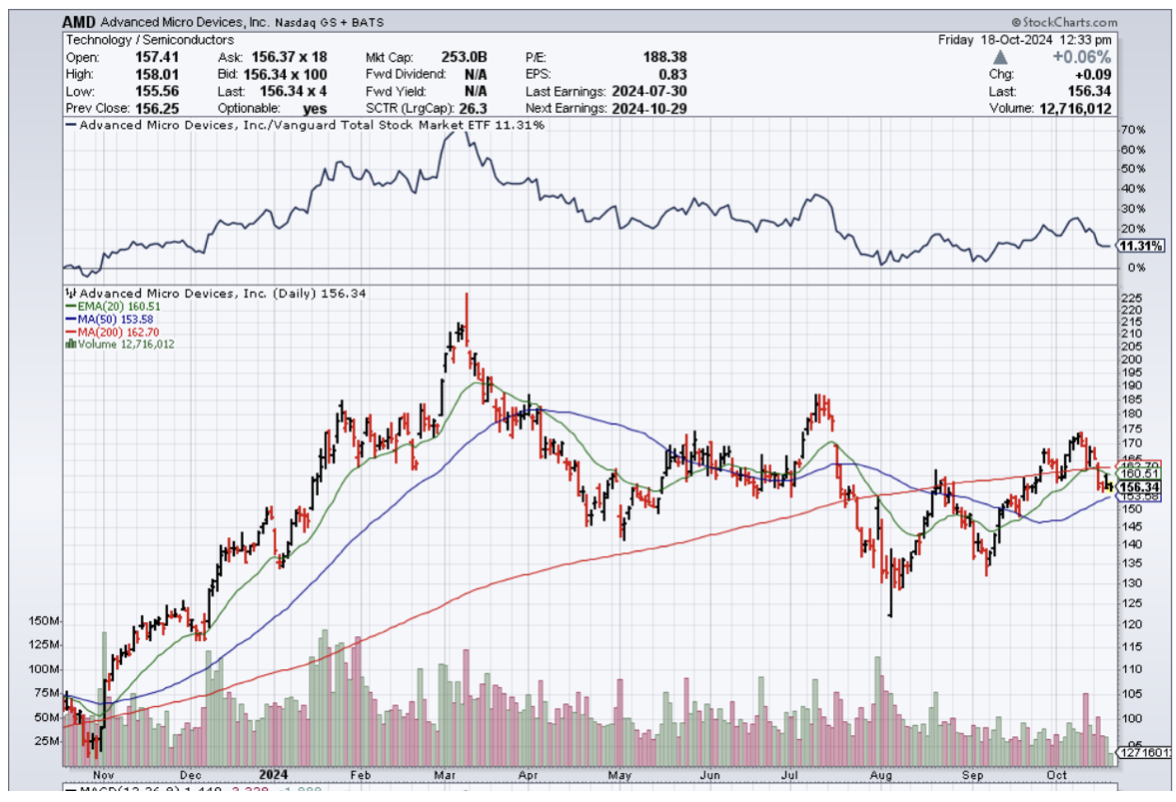Click the Oct label on the time axis

(x=1057, y=775)
